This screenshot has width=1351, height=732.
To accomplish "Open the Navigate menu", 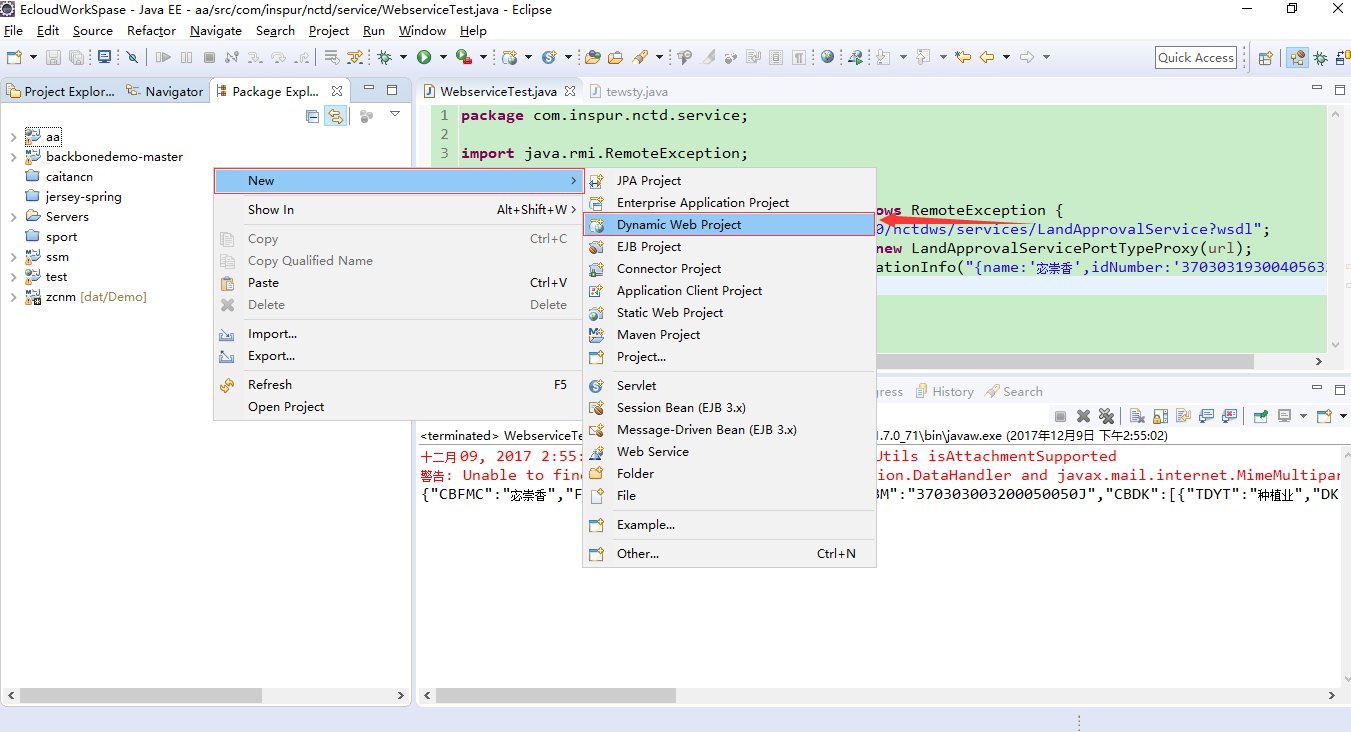I will (x=216, y=31).
